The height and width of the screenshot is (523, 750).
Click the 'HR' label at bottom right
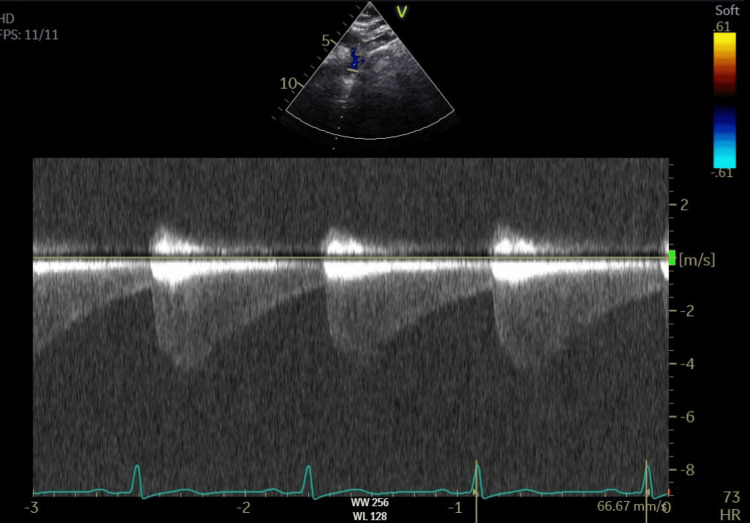click(x=730, y=515)
